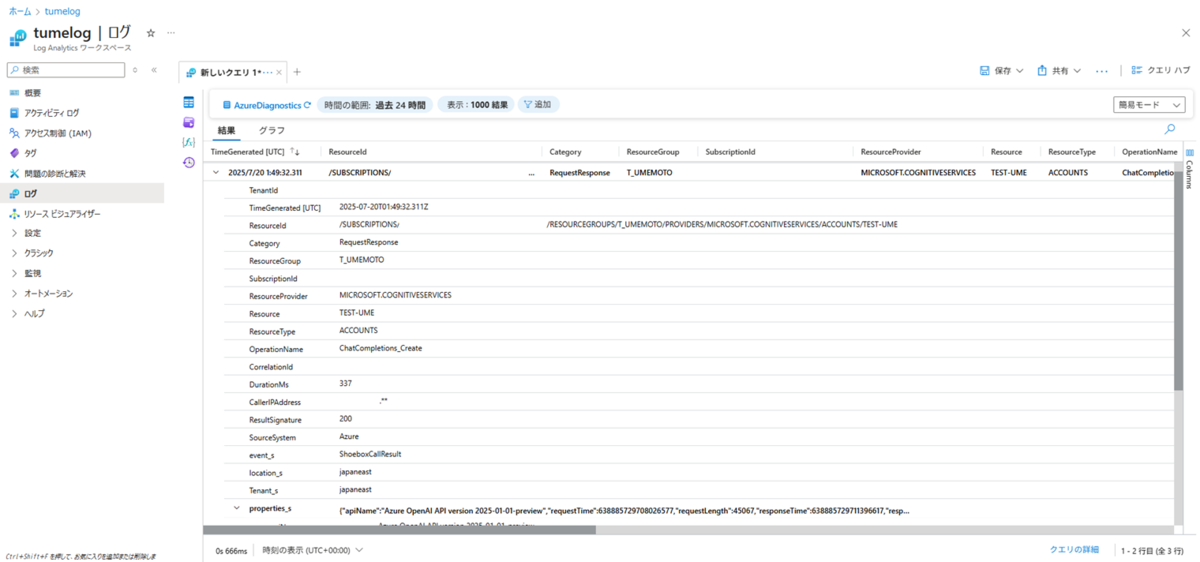
Task: Open the Queries side panel icon
Action: point(188,122)
